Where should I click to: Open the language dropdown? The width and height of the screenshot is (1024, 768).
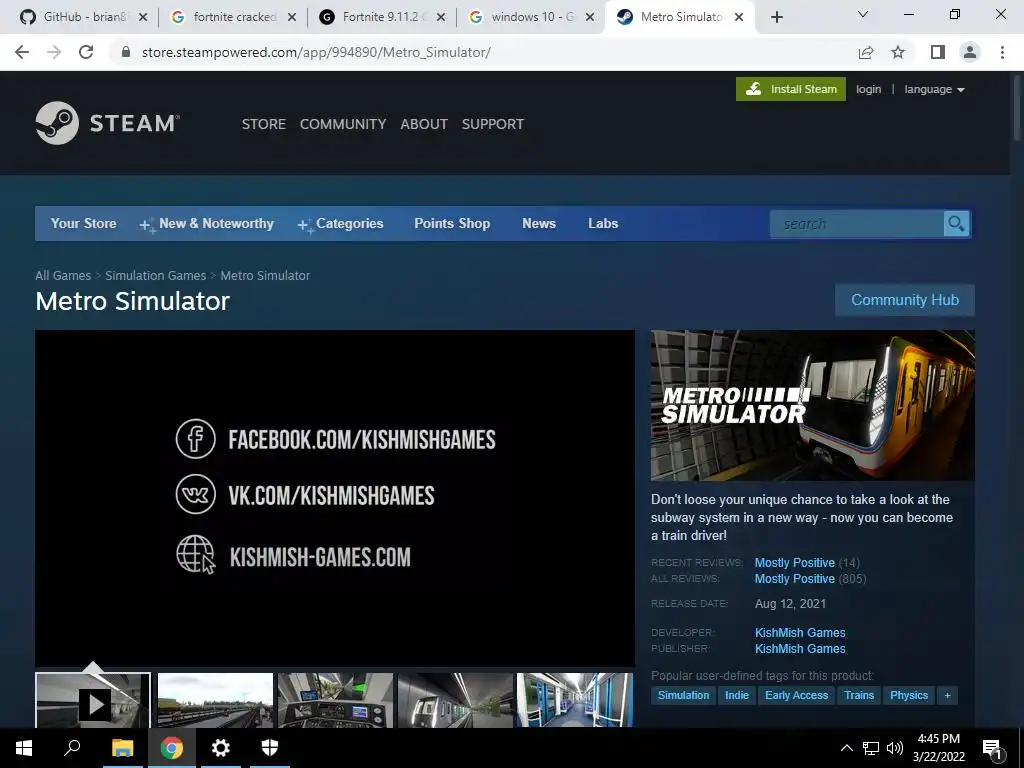[x=934, y=89]
